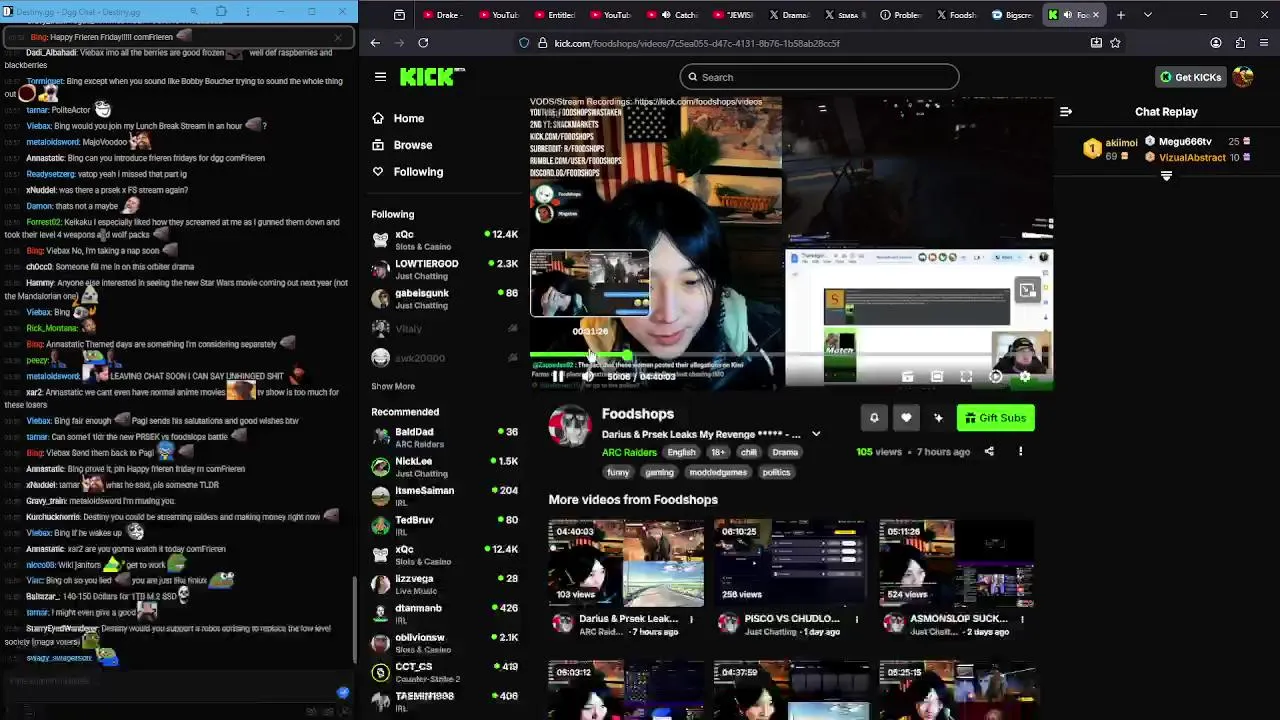Image resolution: width=1280 pixels, height=720 pixels.
Task: Click the address bar URL
Action: click(x=697, y=43)
